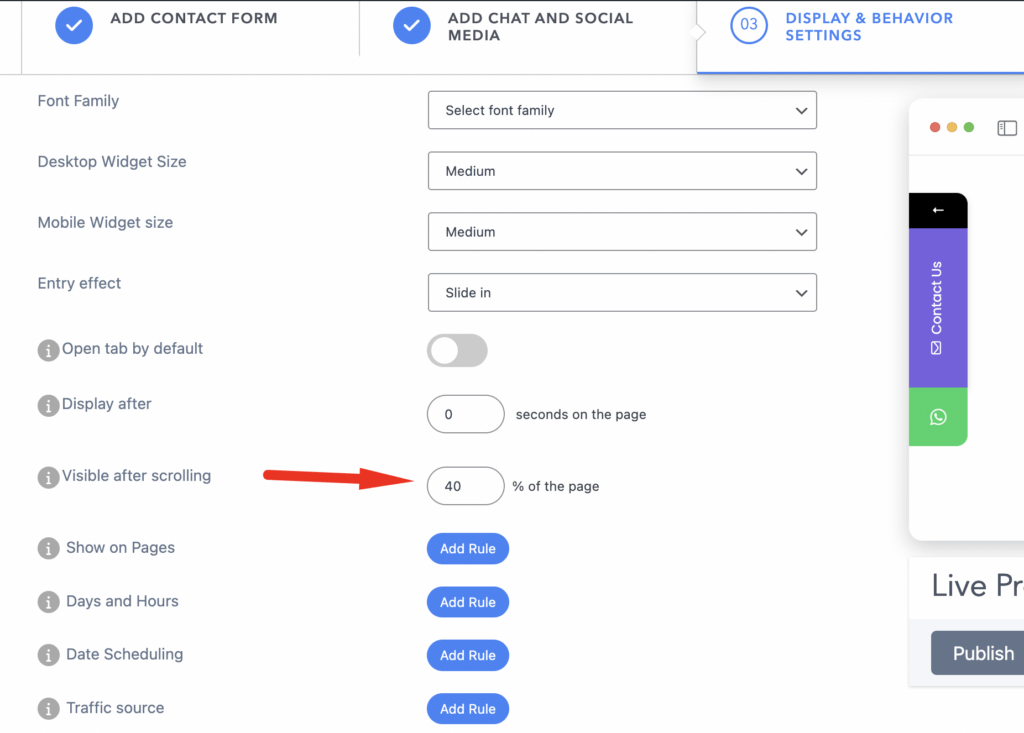Add Rule for Show on Pages
1024x733 pixels.
[x=468, y=549]
